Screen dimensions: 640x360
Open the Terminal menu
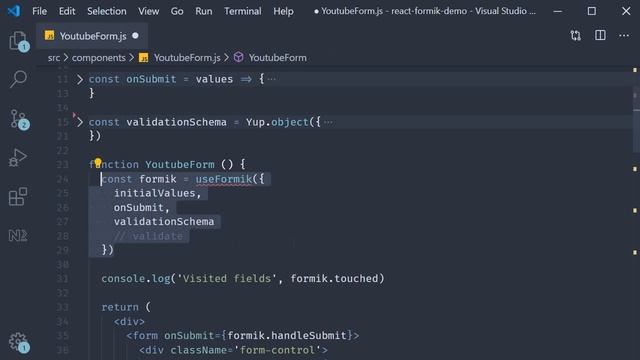pyautogui.click(x=242, y=11)
